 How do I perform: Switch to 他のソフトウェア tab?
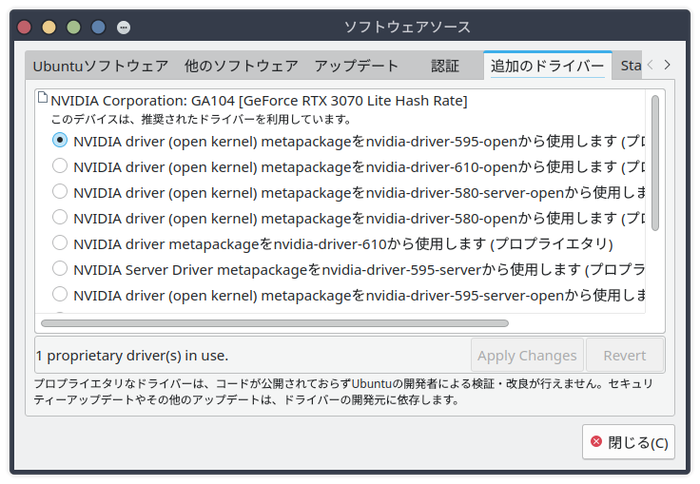tap(241, 66)
